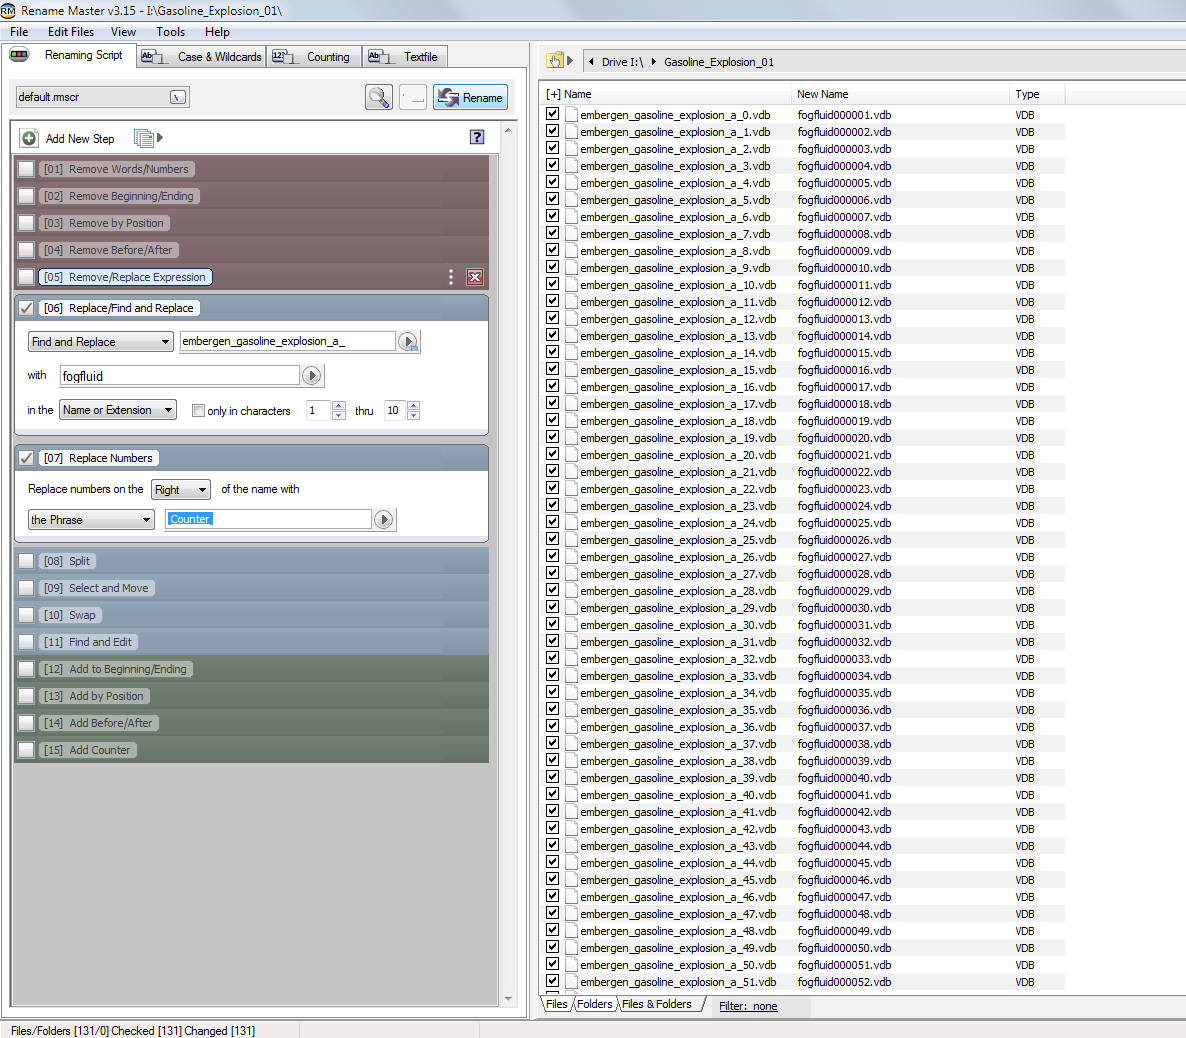The width and height of the screenshot is (1186, 1038).
Task: Open 'the Phrase' dropdown
Action: (x=92, y=520)
